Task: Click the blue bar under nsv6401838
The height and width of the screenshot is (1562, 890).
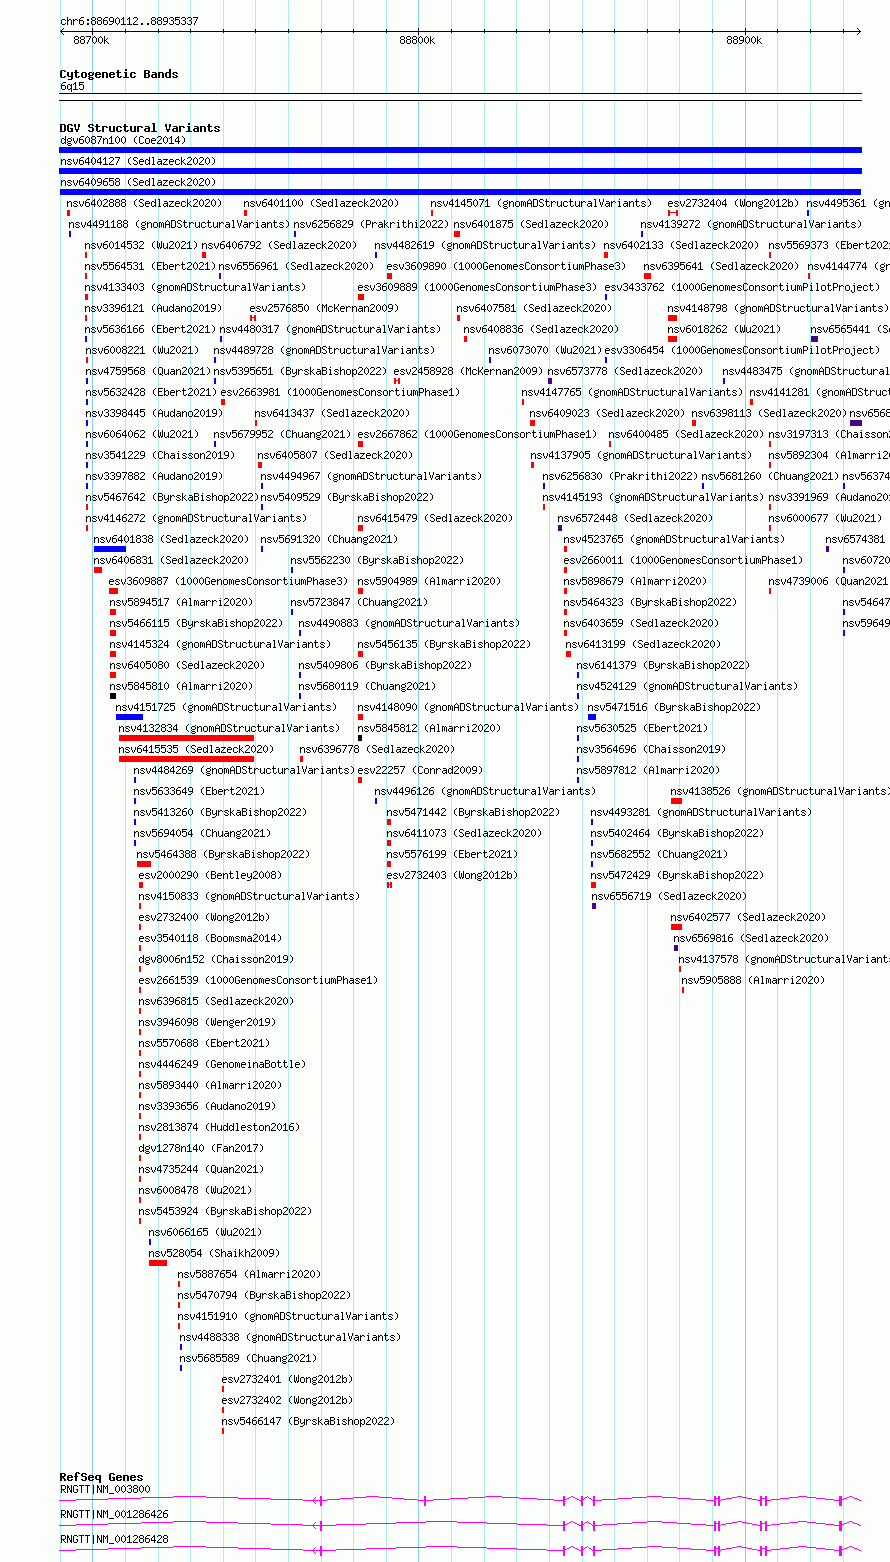Action: click(110, 549)
